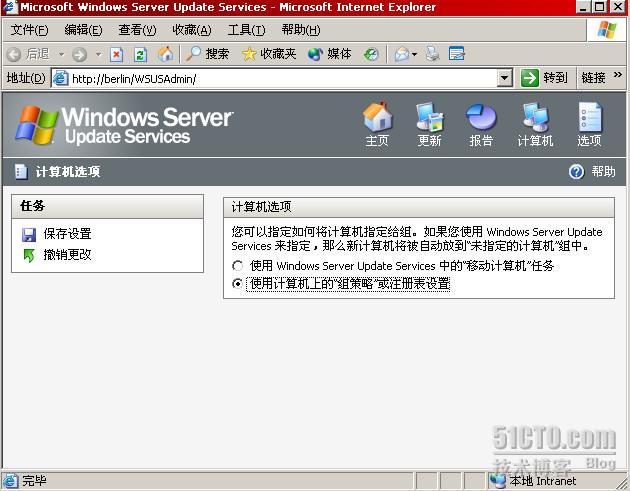Image resolution: width=630 pixels, height=491 pixels.
Task: Click the '完毕' status bar text
Action: click(35, 481)
